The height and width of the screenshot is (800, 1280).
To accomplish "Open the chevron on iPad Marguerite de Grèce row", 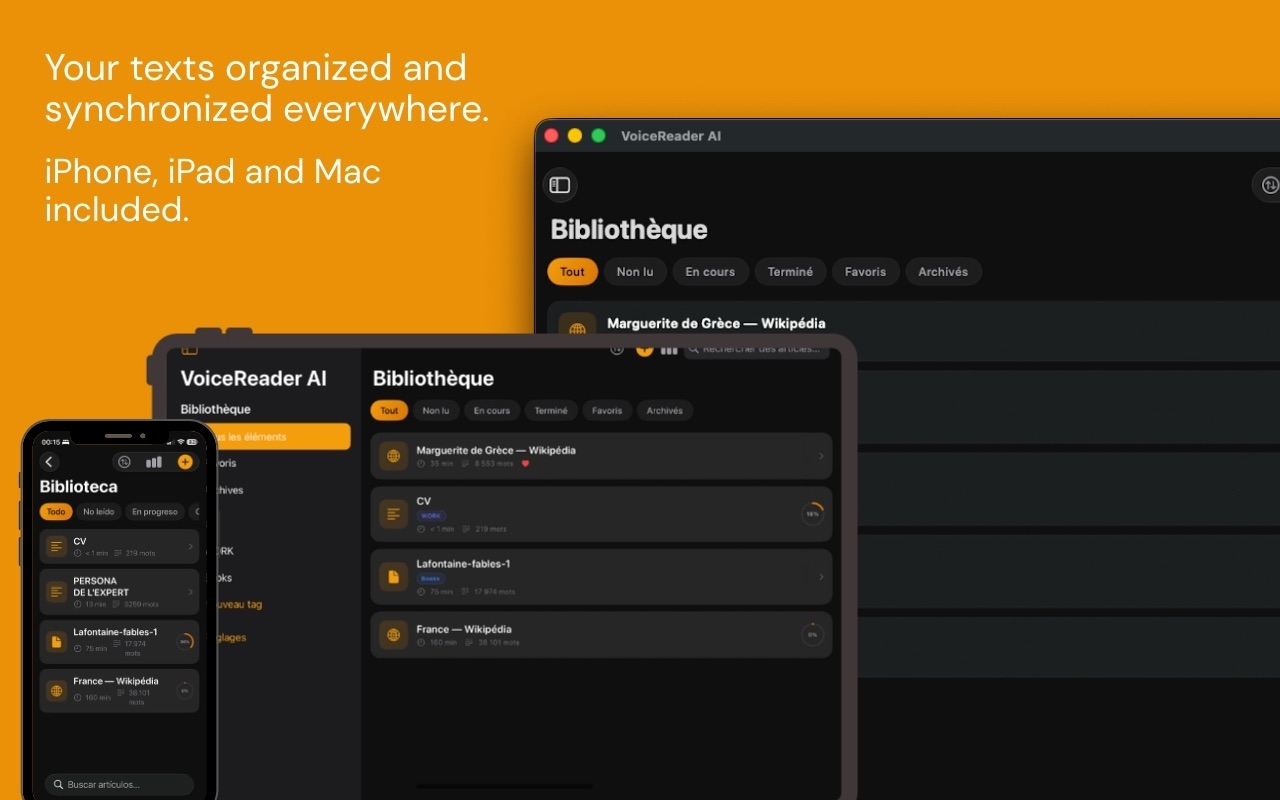I will pyautogui.click(x=821, y=456).
